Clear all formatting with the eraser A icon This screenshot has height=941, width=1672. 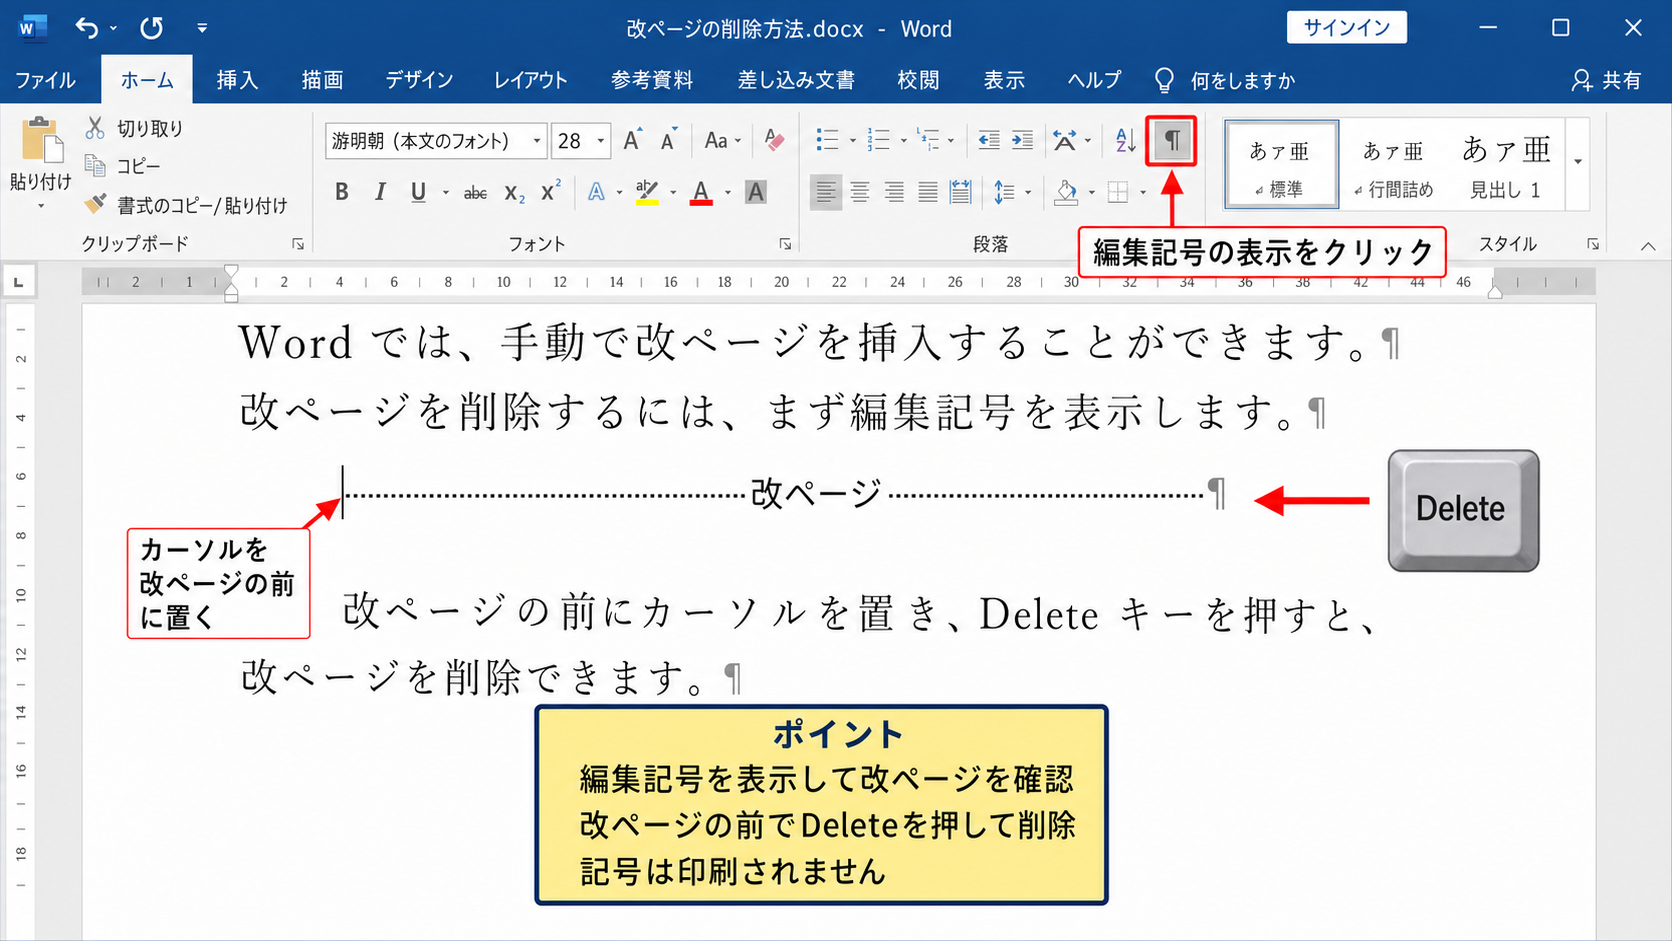(x=774, y=140)
